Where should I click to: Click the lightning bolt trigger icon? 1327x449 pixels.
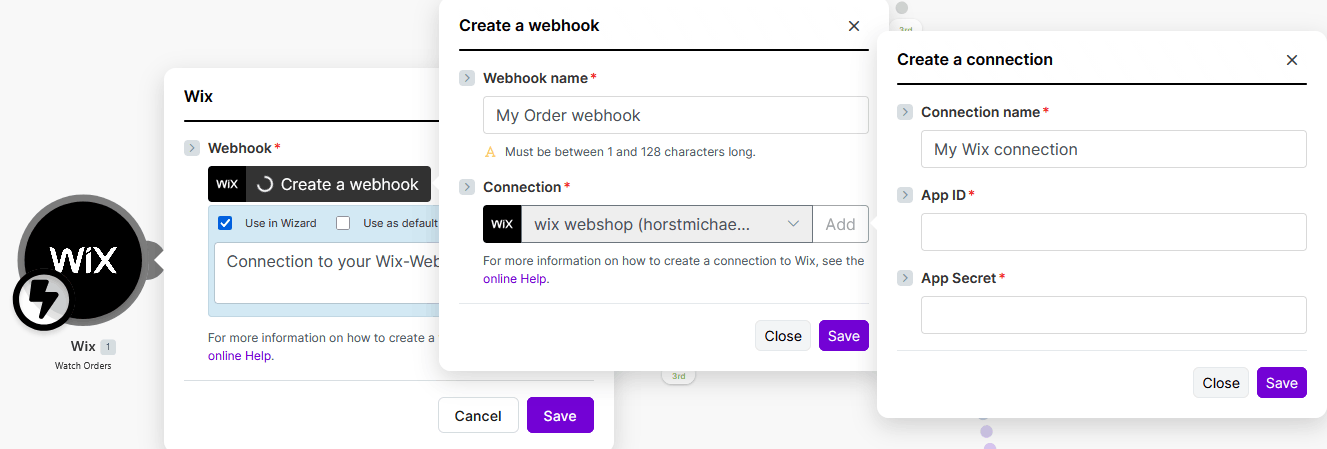click(42, 300)
